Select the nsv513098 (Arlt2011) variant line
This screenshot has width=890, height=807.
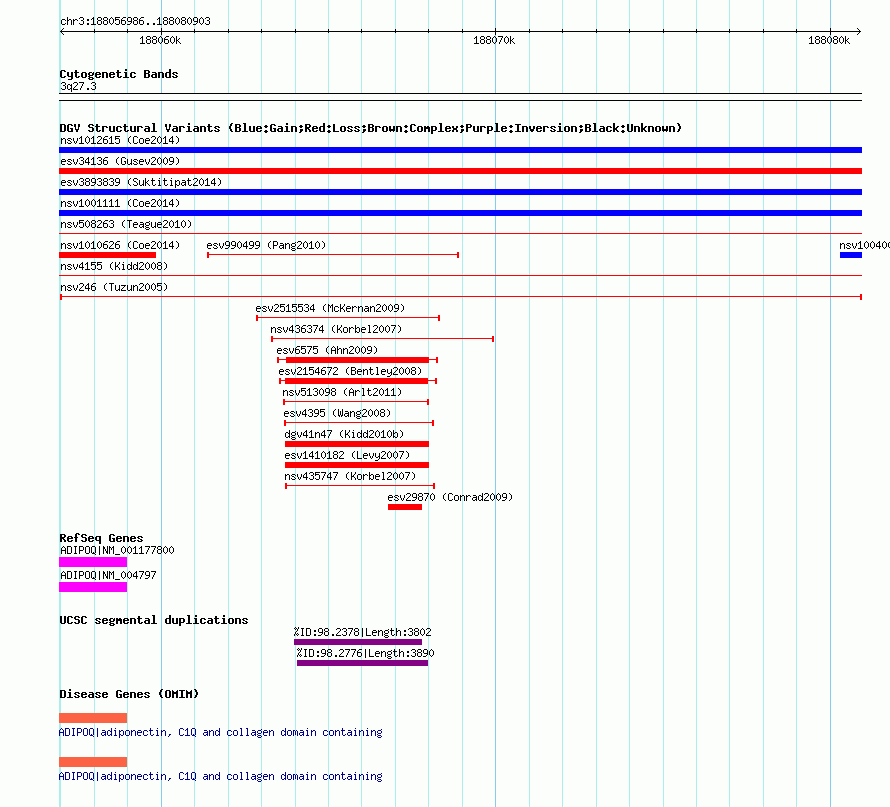356,402
